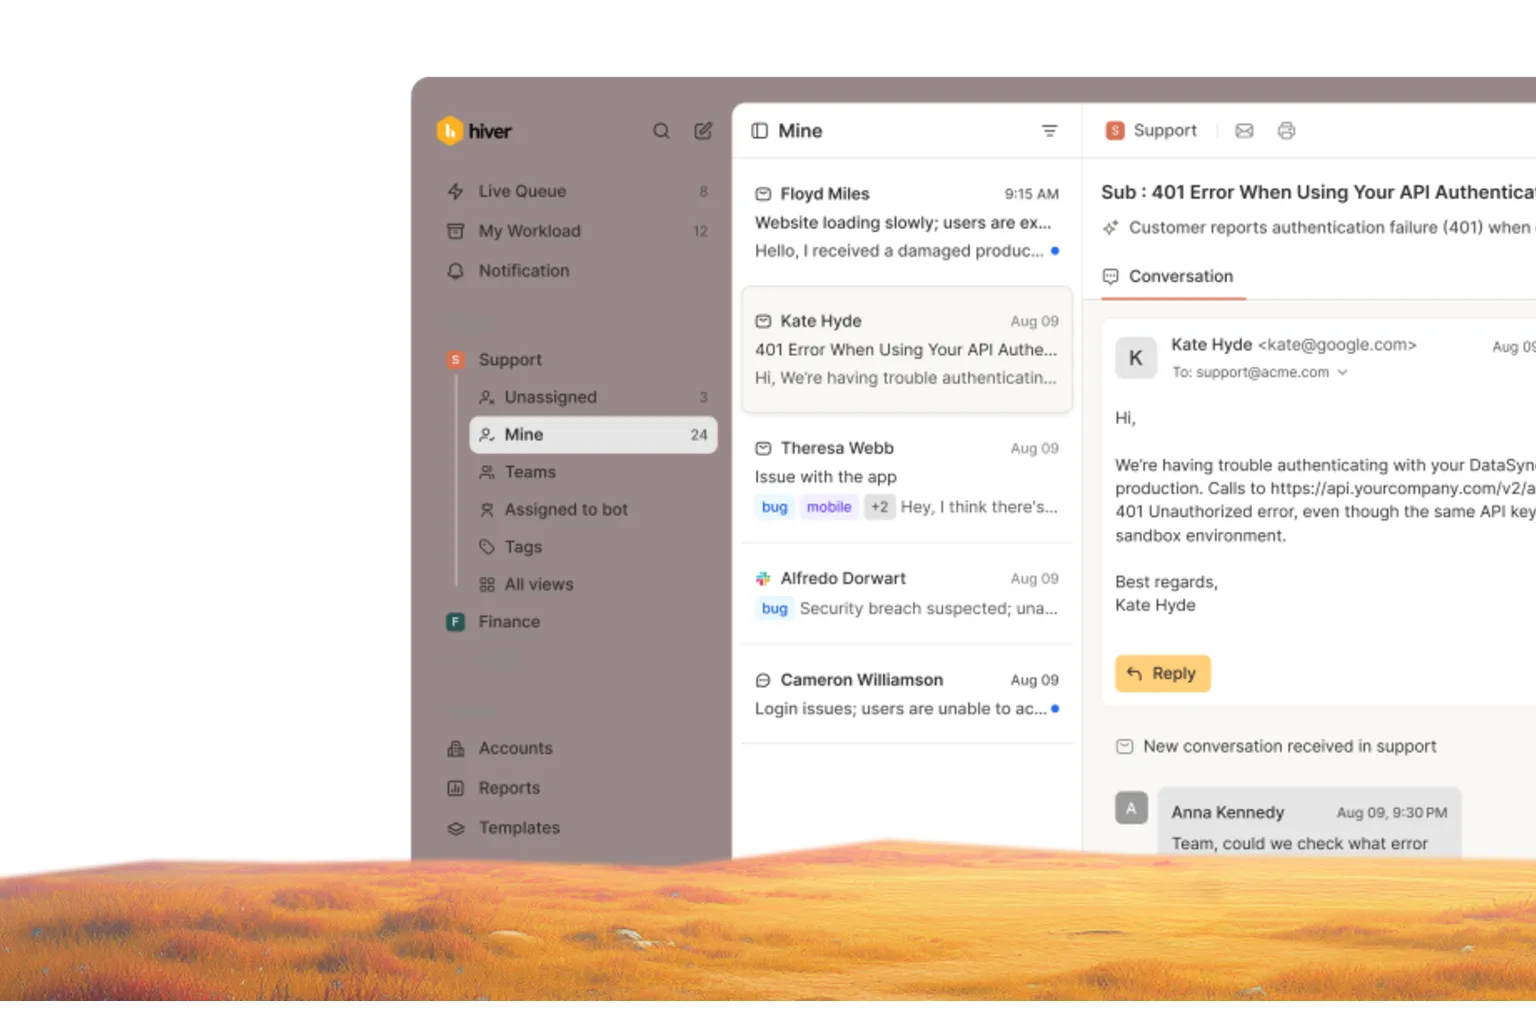Image resolution: width=1536 pixels, height=1024 pixels.
Task: Click the bug tag on Theresa Webb
Action: point(775,507)
